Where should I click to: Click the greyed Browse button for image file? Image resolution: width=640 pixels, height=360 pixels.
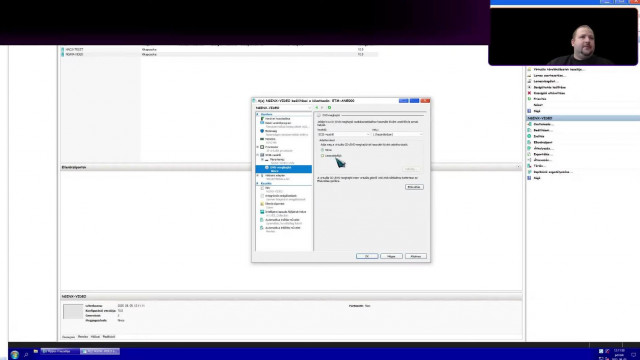[x=411, y=169]
